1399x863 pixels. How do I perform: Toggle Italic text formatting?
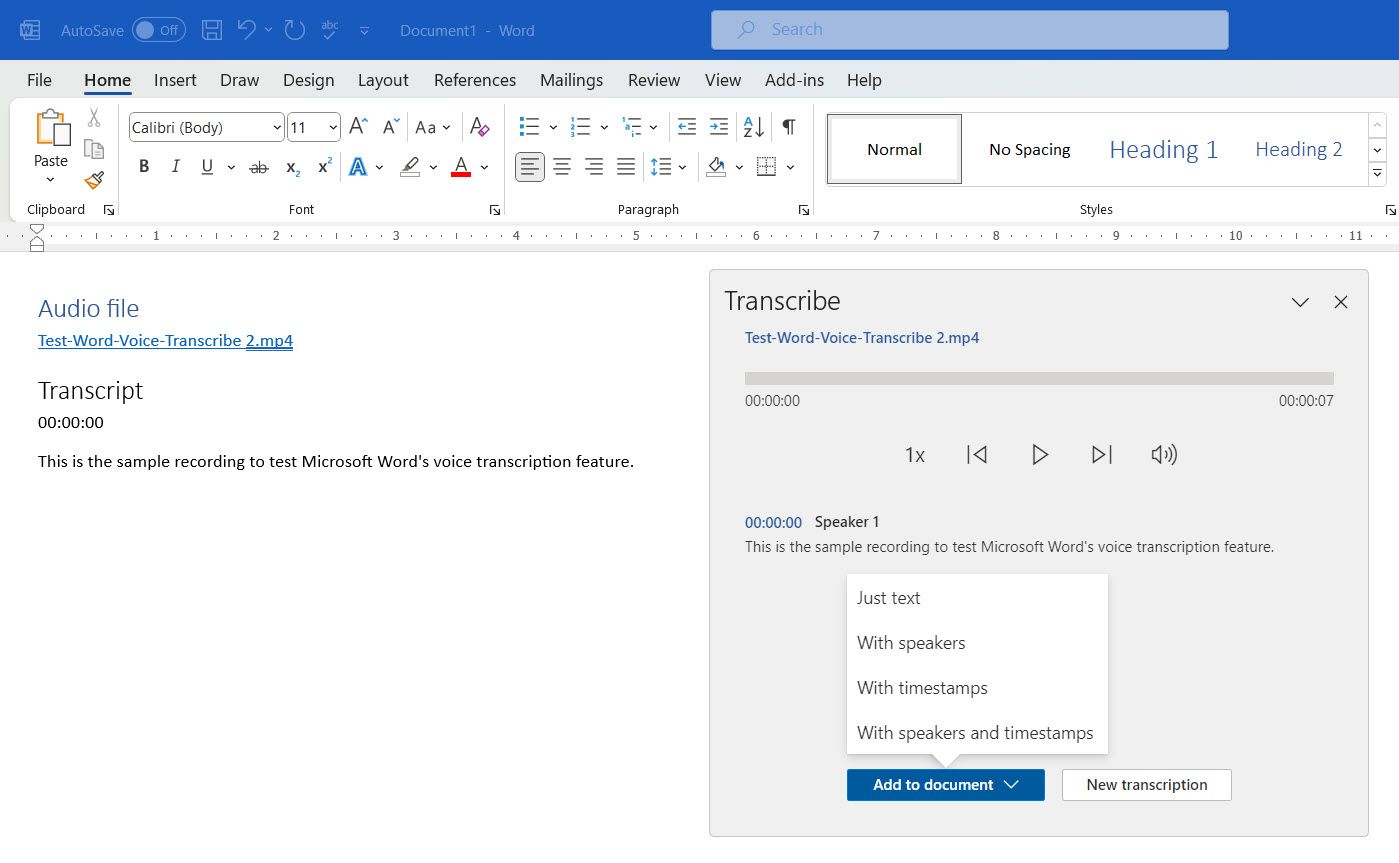click(175, 167)
